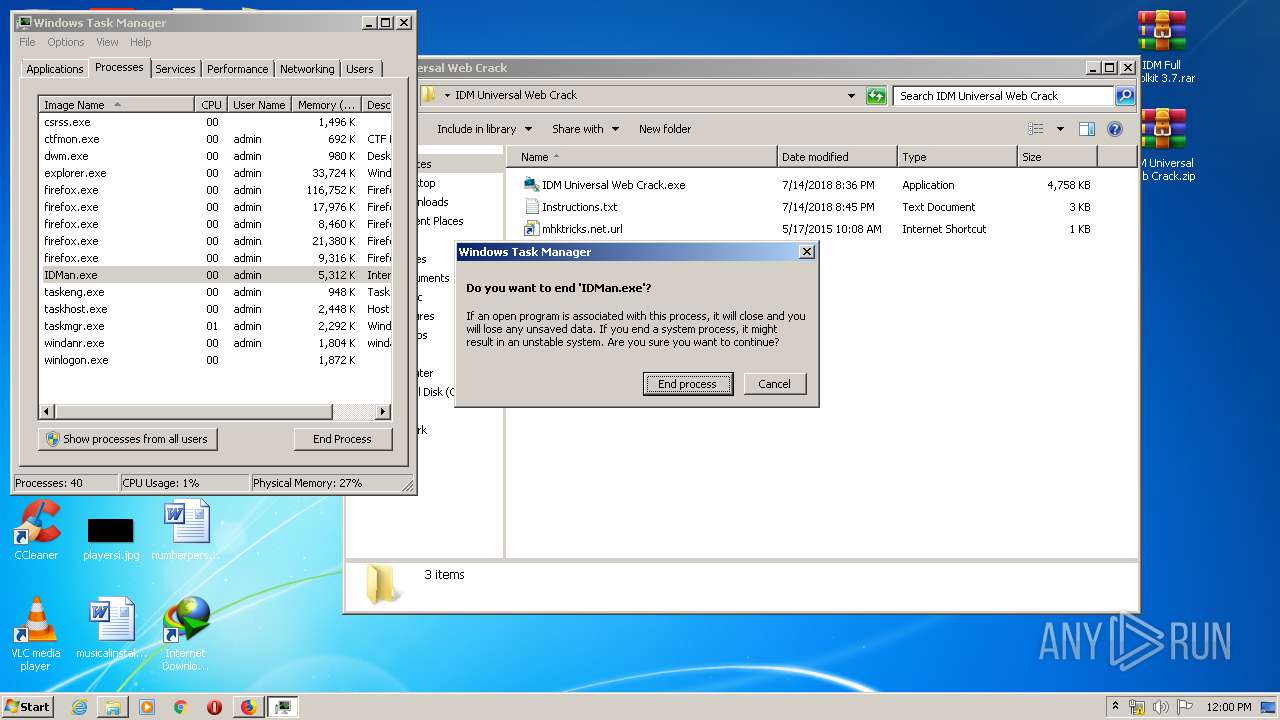Sort Explorer files by Date modified column
This screenshot has height=720, width=1280.
tap(837, 157)
